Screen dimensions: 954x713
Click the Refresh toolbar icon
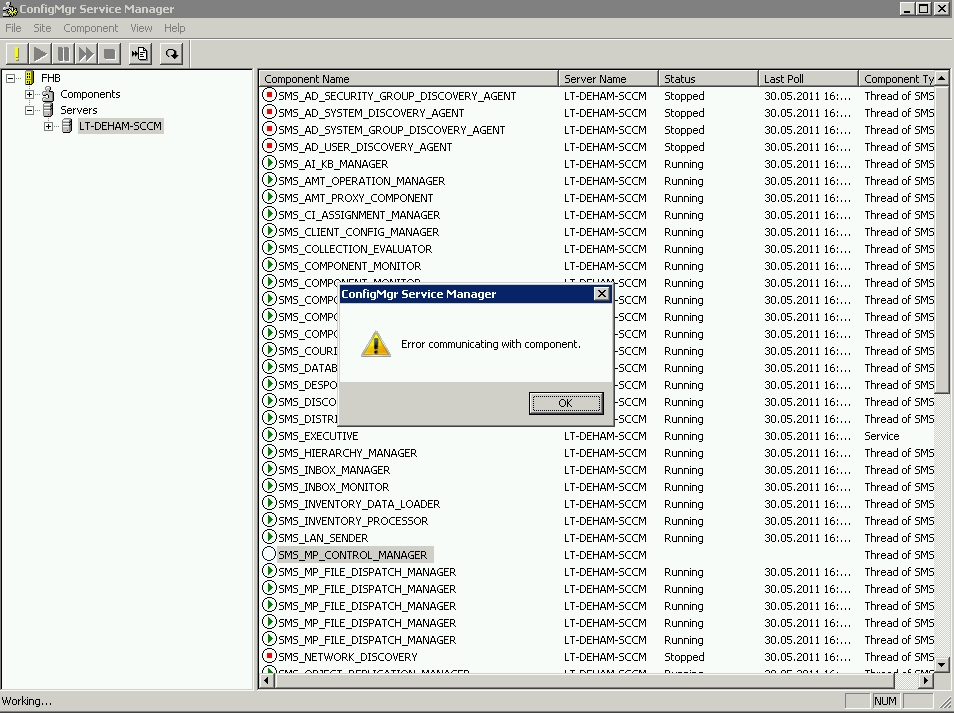172,54
